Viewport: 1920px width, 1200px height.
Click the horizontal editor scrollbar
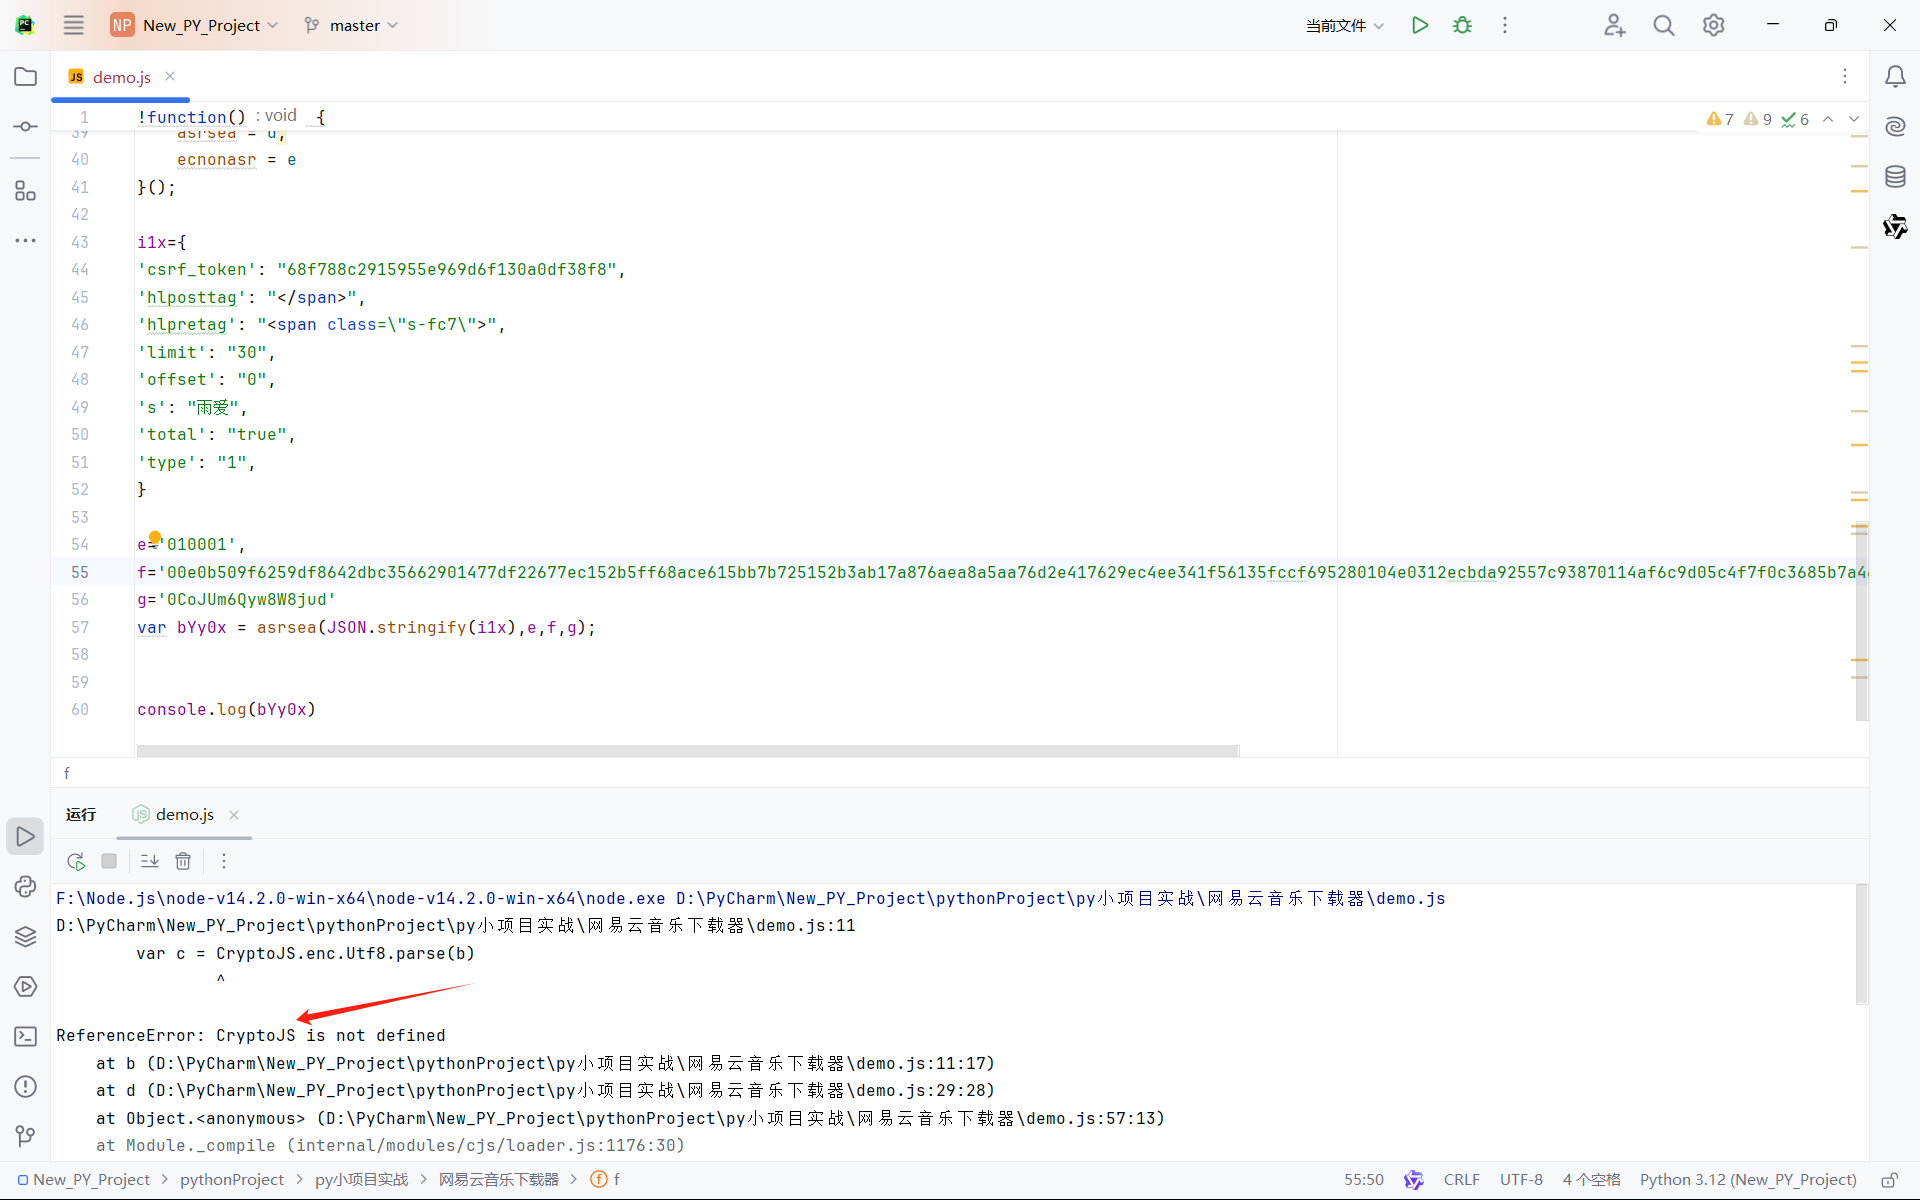[687, 750]
